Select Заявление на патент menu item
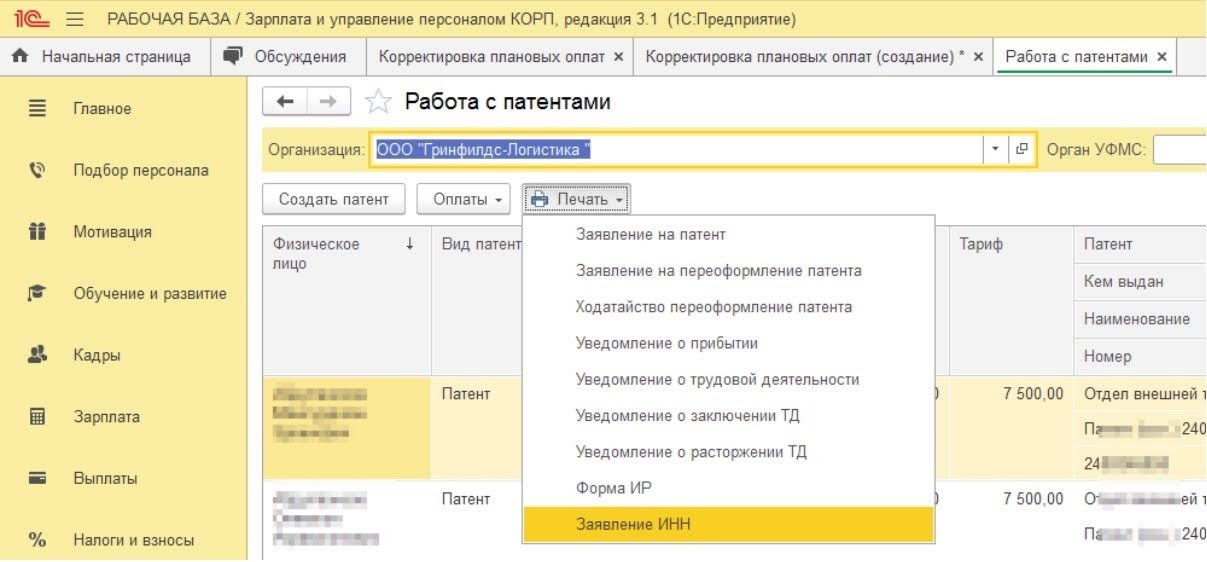 pyautogui.click(x=728, y=234)
